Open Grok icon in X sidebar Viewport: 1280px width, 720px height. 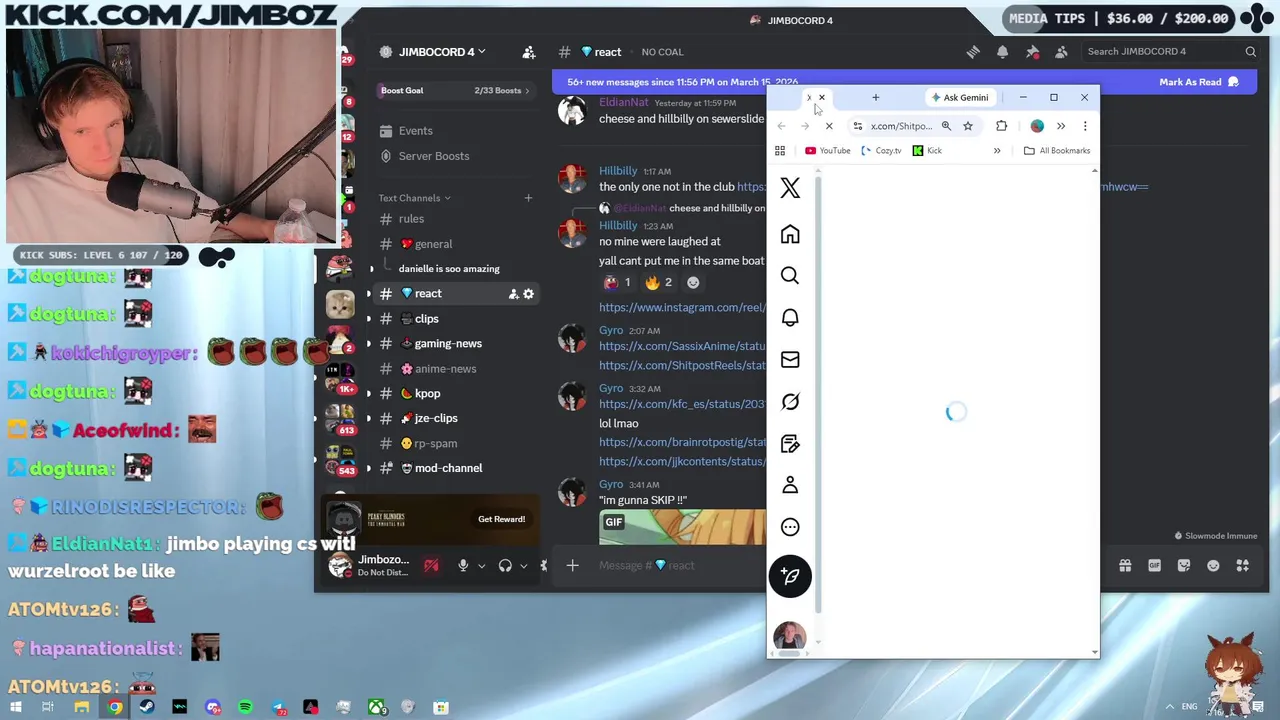click(x=790, y=401)
